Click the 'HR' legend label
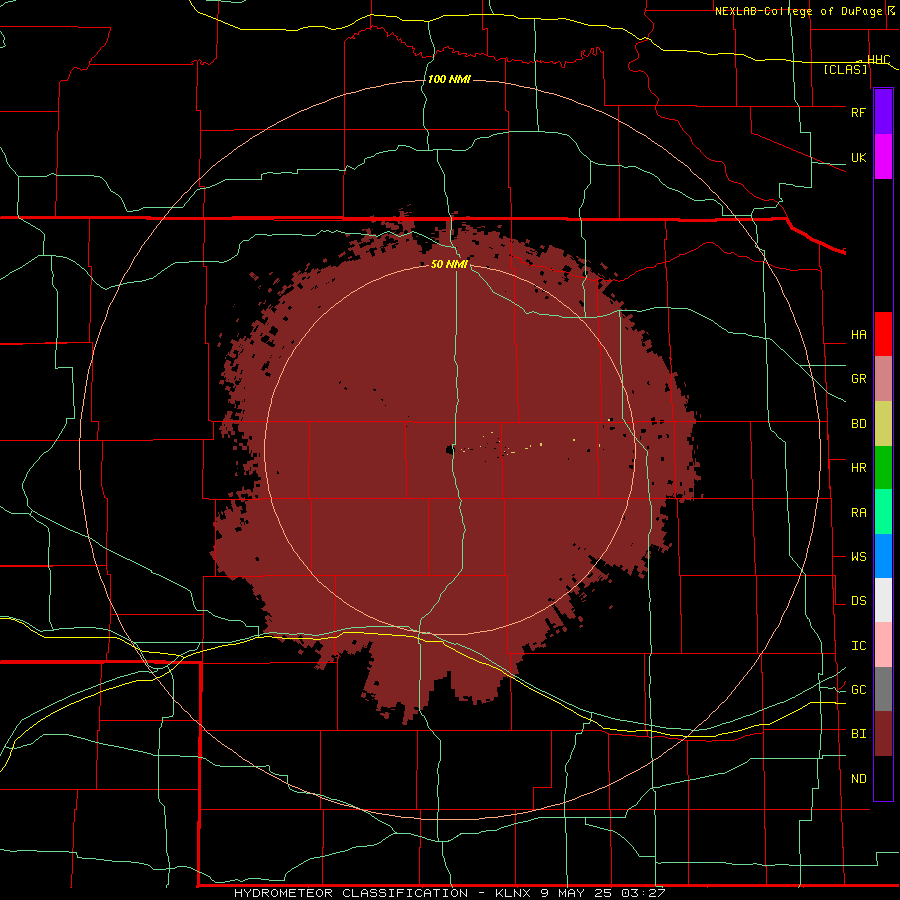The width and height of the screenshot is (900, 900). point(858,468)
